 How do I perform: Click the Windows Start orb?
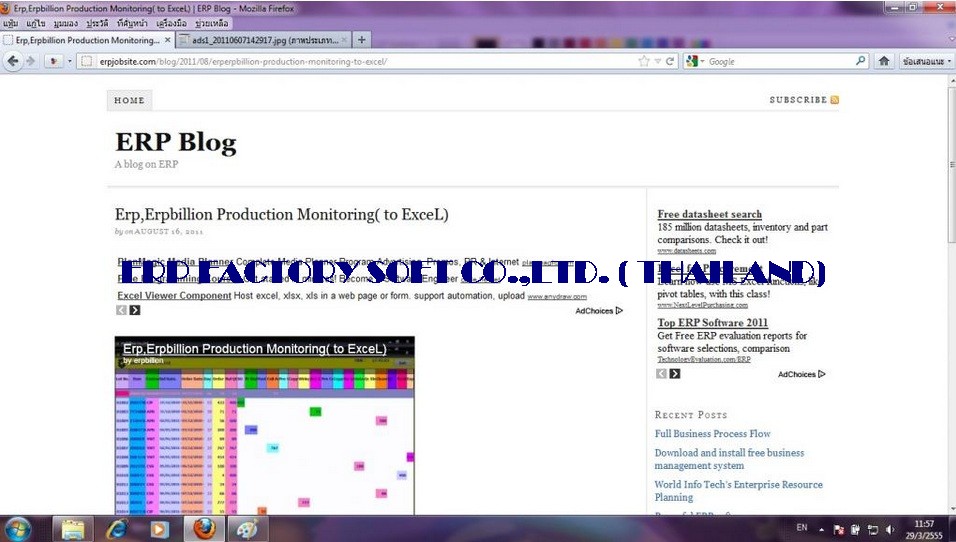pos(19,527)
